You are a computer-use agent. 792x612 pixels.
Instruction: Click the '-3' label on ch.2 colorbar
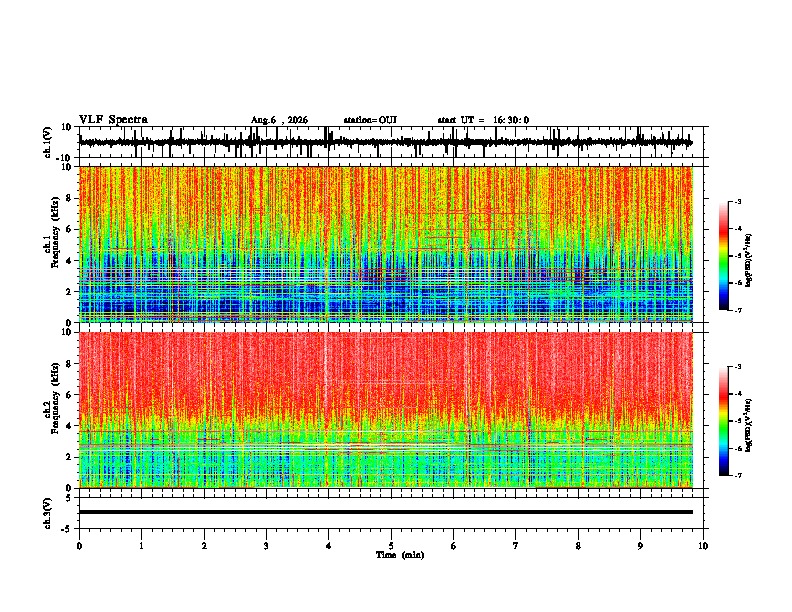pos(737,367)
